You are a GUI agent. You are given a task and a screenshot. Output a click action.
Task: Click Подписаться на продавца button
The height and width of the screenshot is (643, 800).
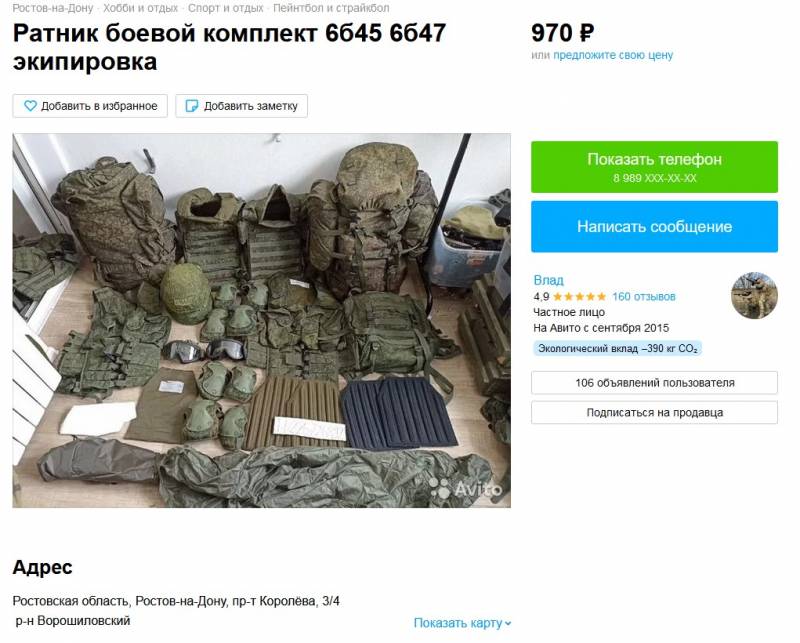tap(654, 412)
